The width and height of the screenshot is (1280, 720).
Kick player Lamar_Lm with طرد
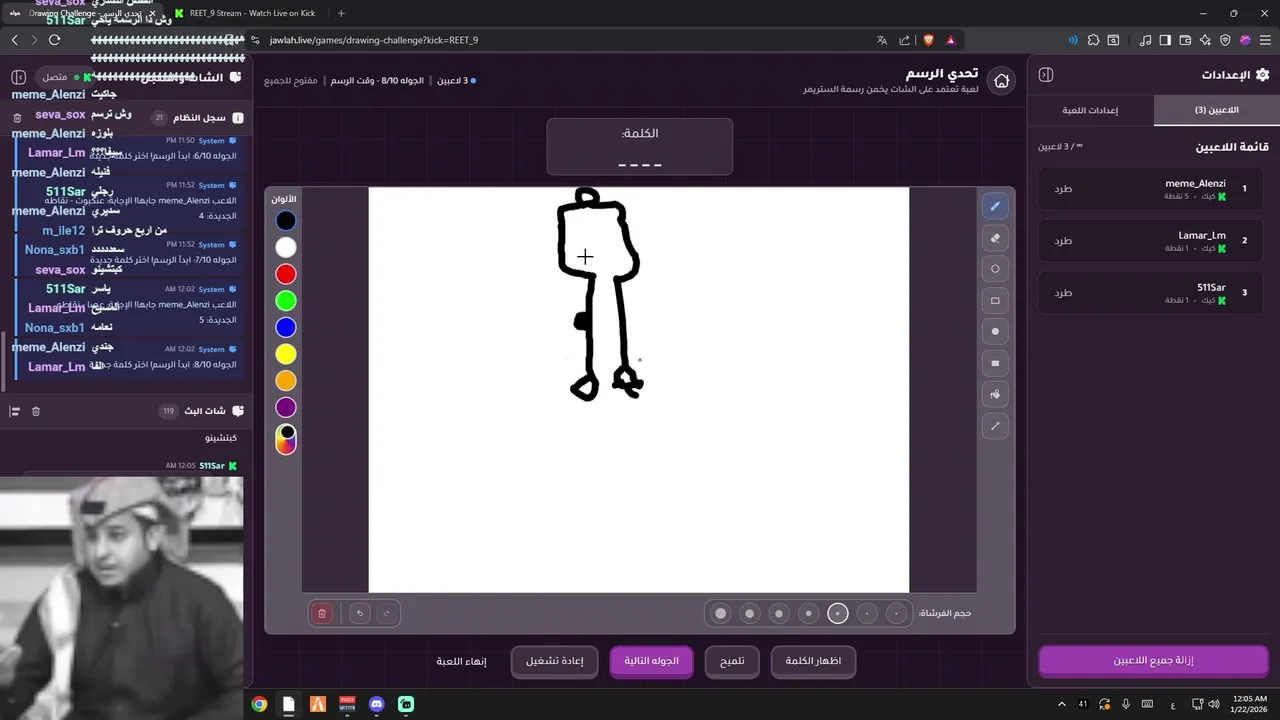[x=1063, y=240]
